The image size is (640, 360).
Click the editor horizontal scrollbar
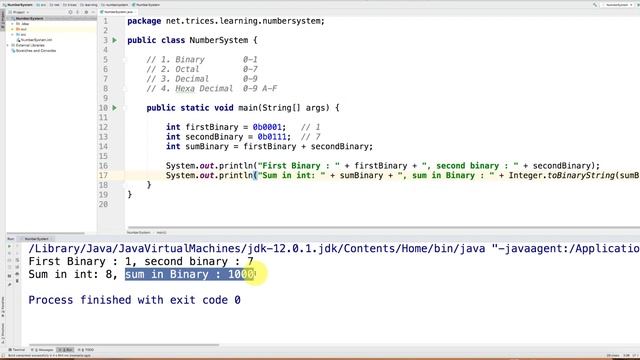384,227
